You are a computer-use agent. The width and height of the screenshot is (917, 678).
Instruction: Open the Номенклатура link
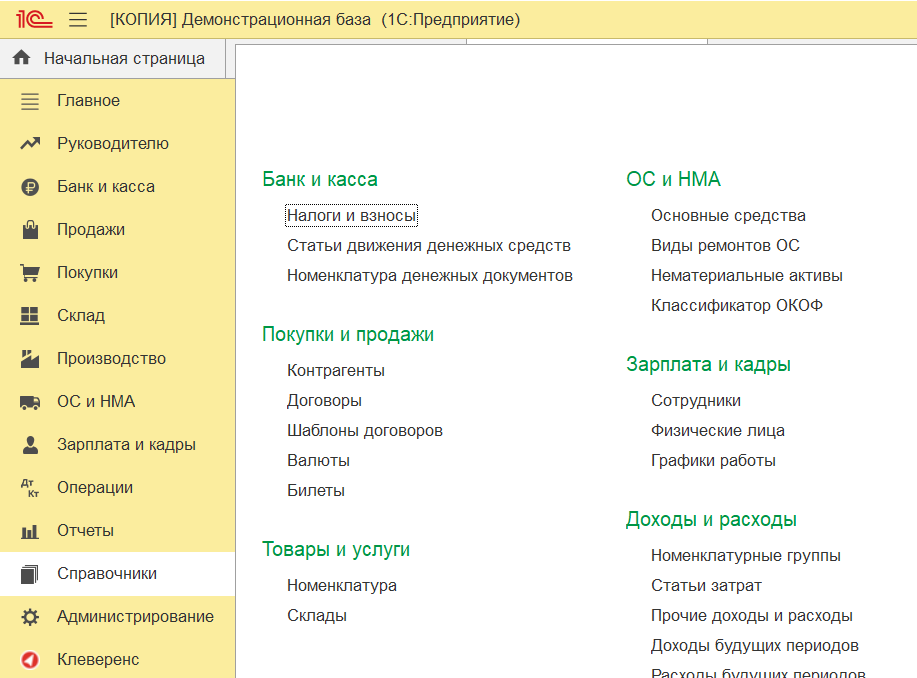341,586
